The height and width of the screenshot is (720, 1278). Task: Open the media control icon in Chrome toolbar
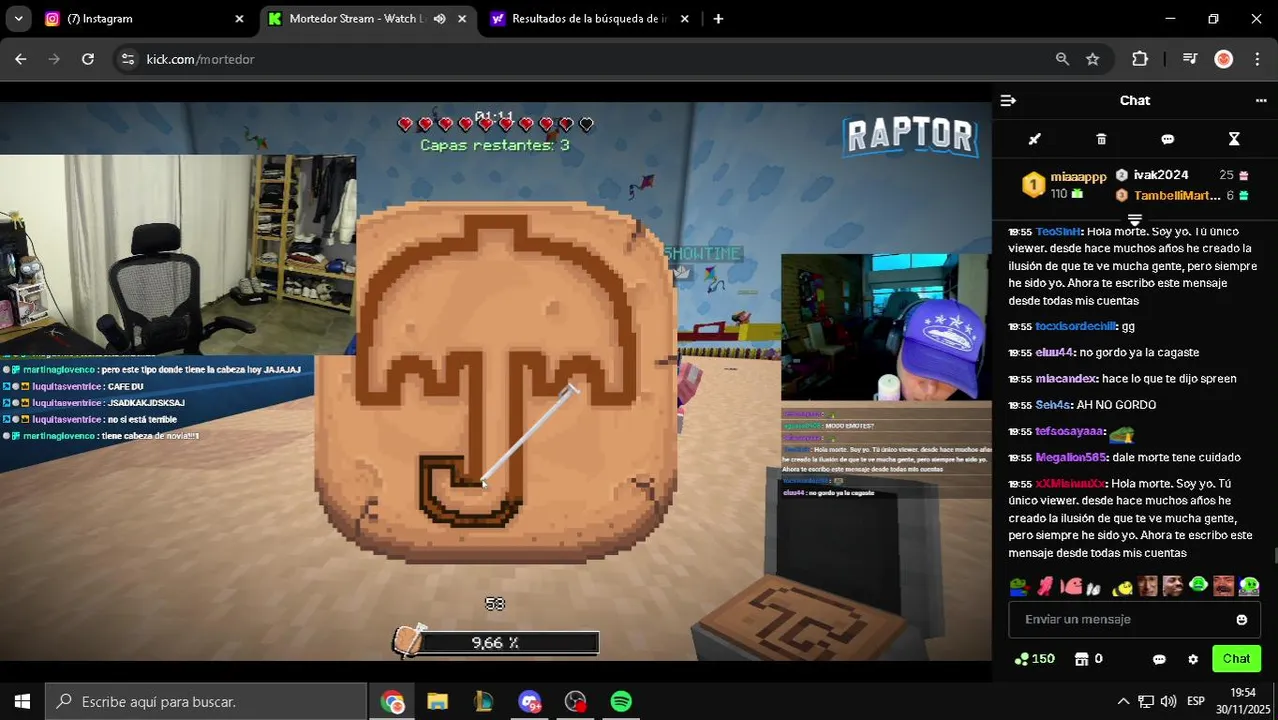click(x=1190, y=59)
